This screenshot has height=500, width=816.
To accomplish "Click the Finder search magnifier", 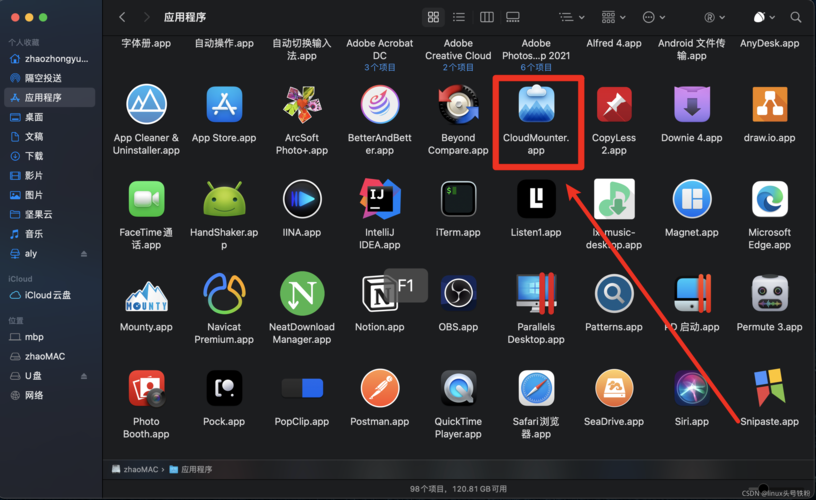I will coord(796,17).
